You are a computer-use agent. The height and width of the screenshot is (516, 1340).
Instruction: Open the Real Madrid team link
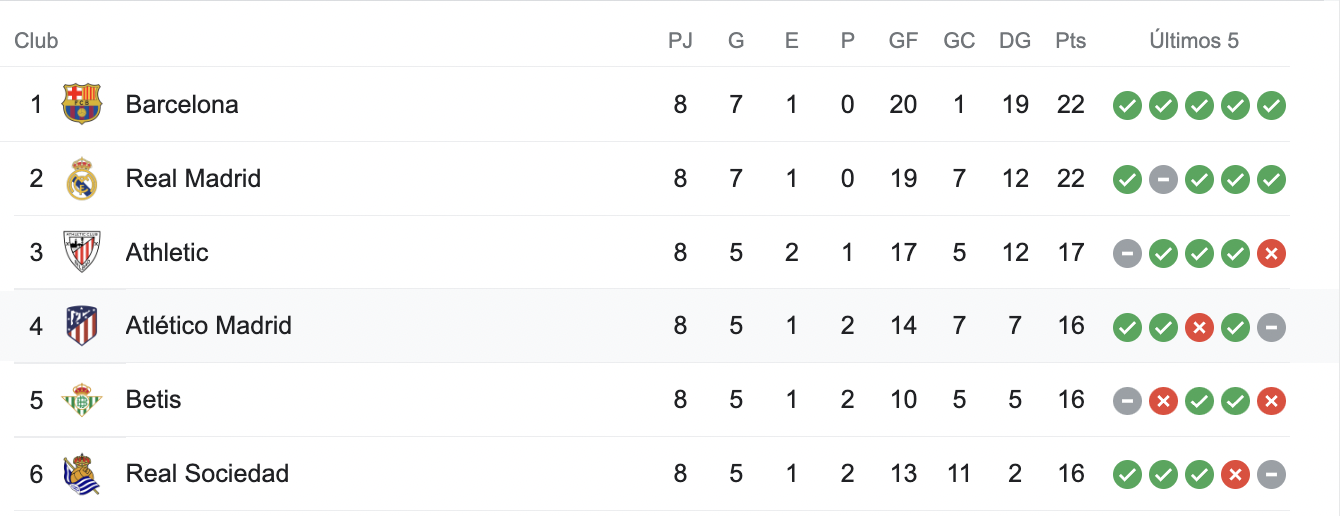click(193, 178)
